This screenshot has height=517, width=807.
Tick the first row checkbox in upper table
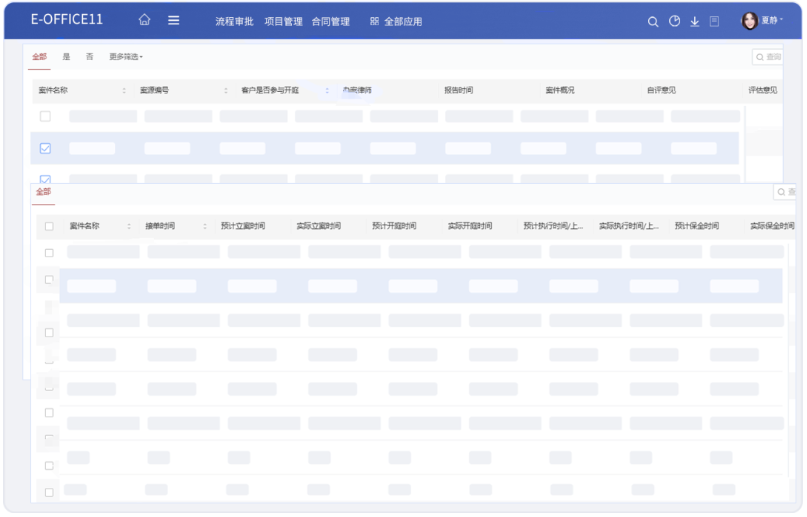pyautogui.click(x=45, y=116)
